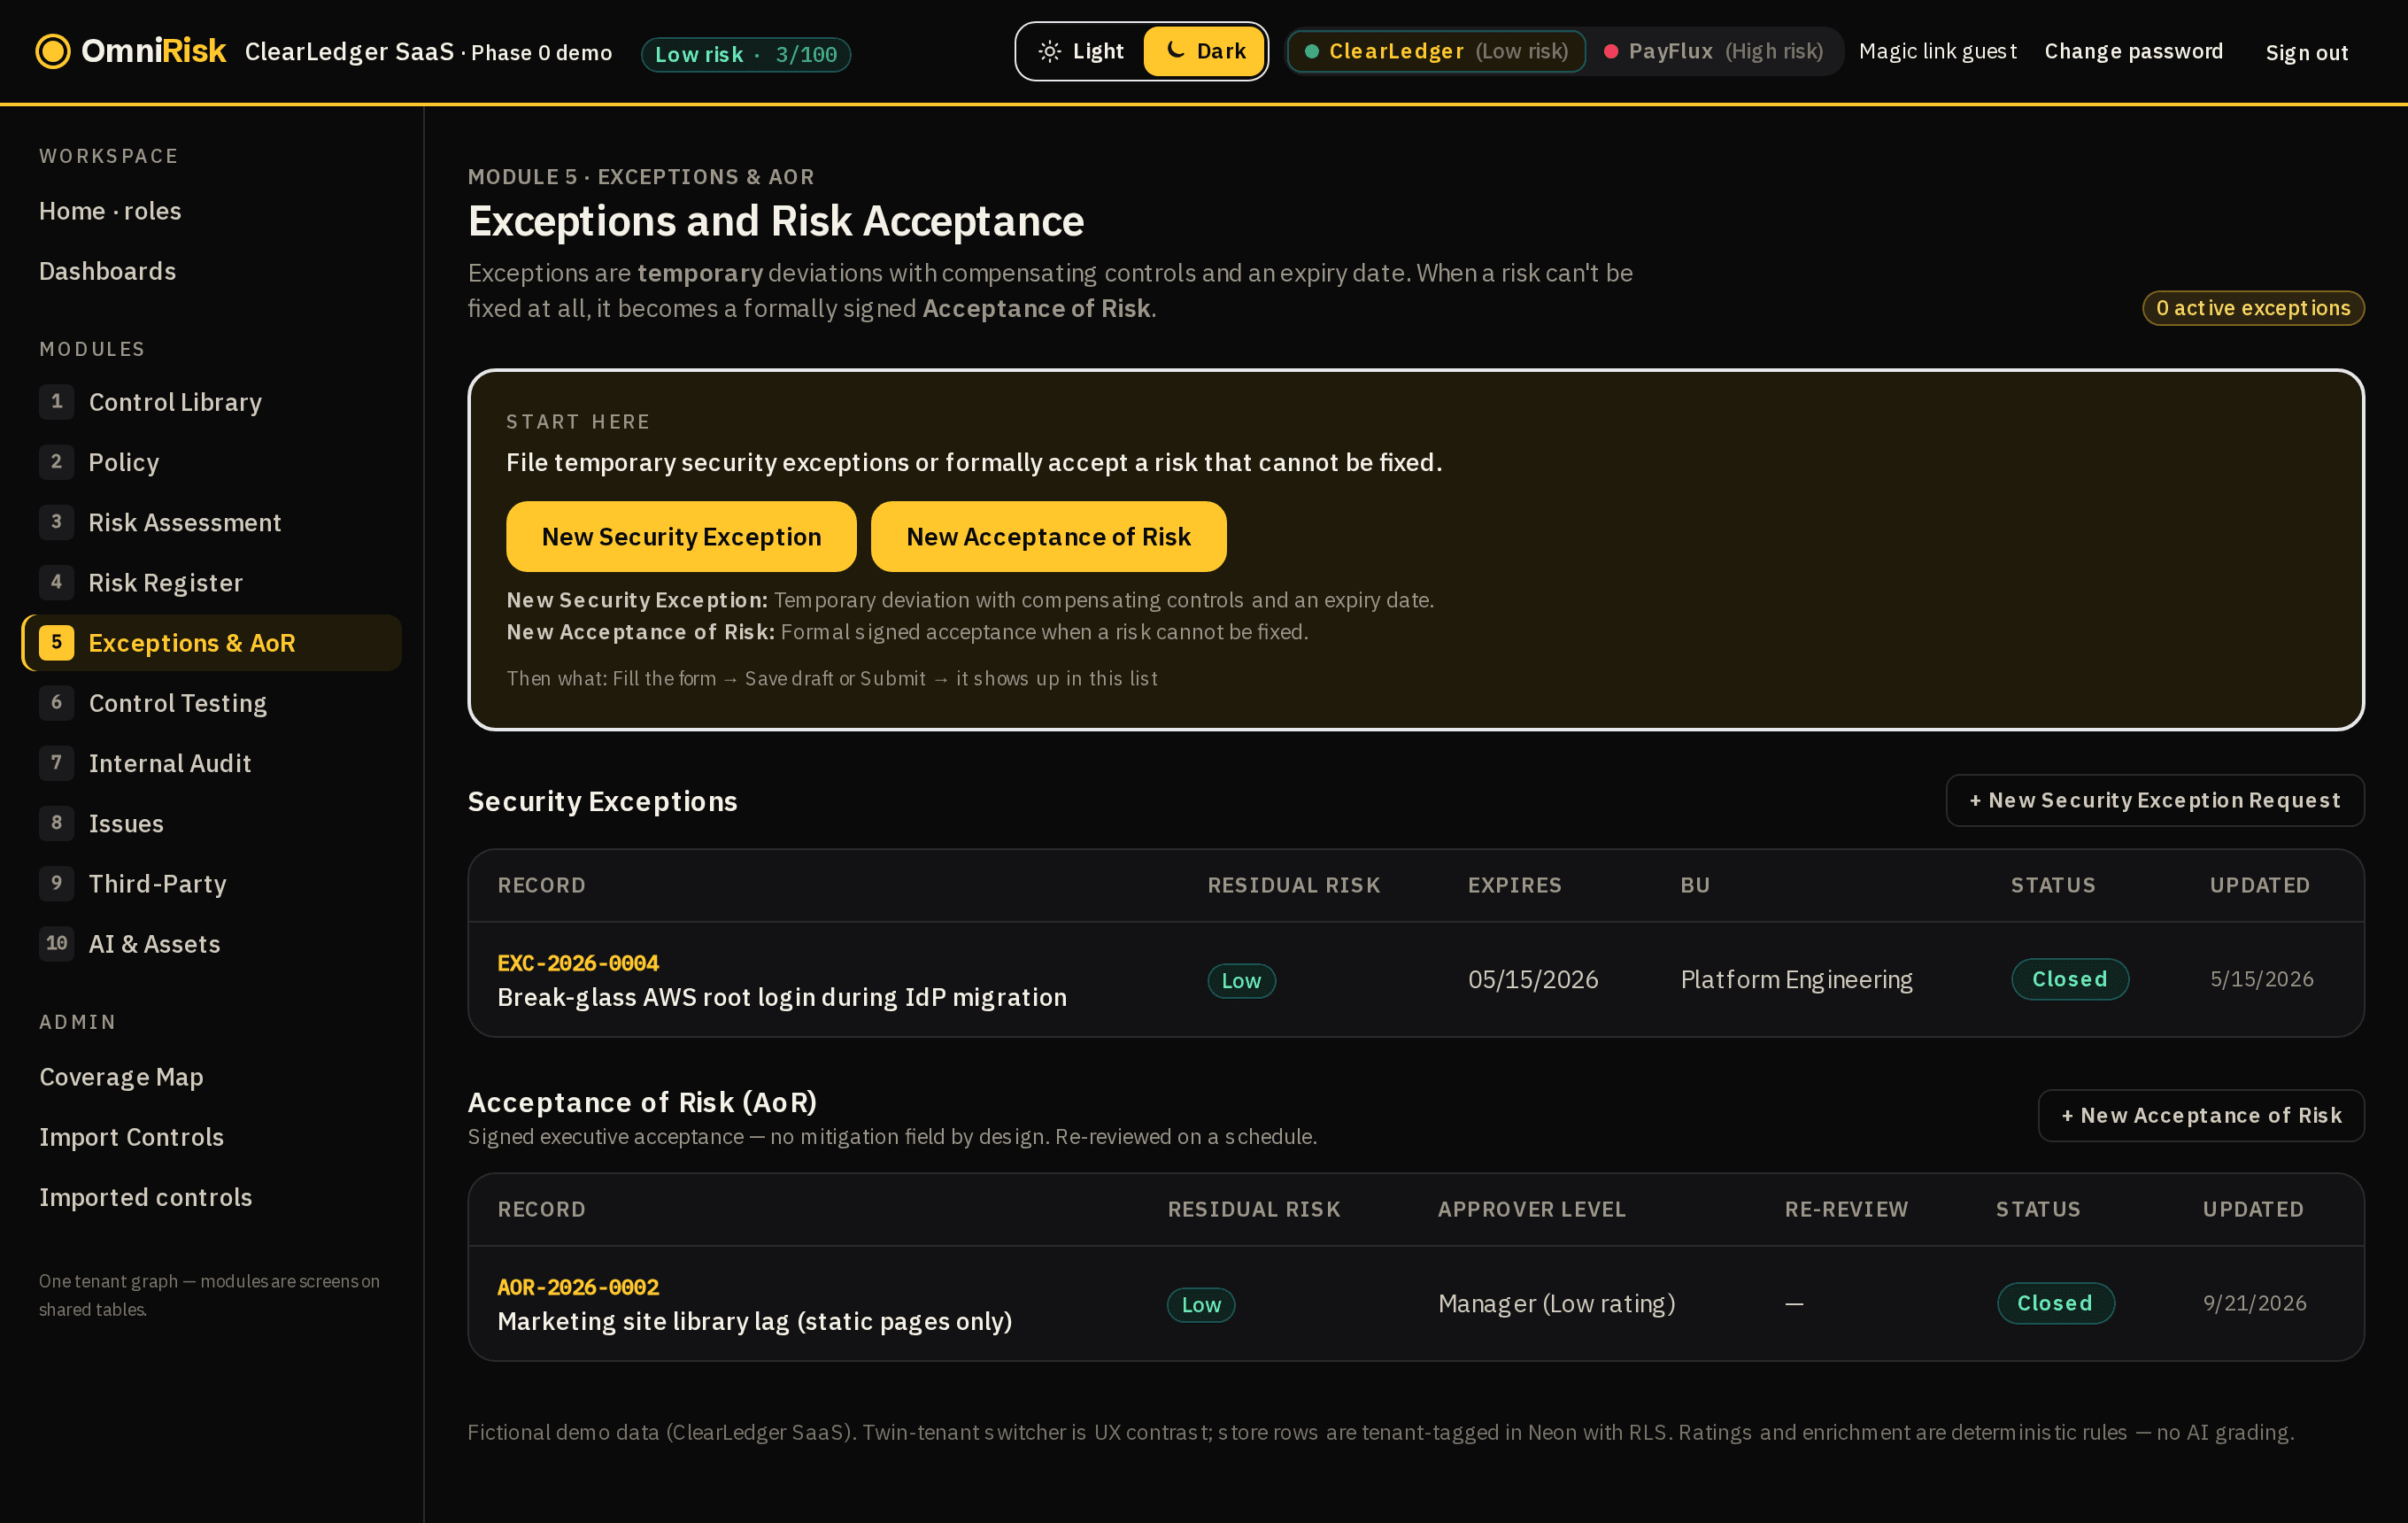This screenshot has width=2408, height=1523.
Task: Click Change password
Action: coord(2133,51)
